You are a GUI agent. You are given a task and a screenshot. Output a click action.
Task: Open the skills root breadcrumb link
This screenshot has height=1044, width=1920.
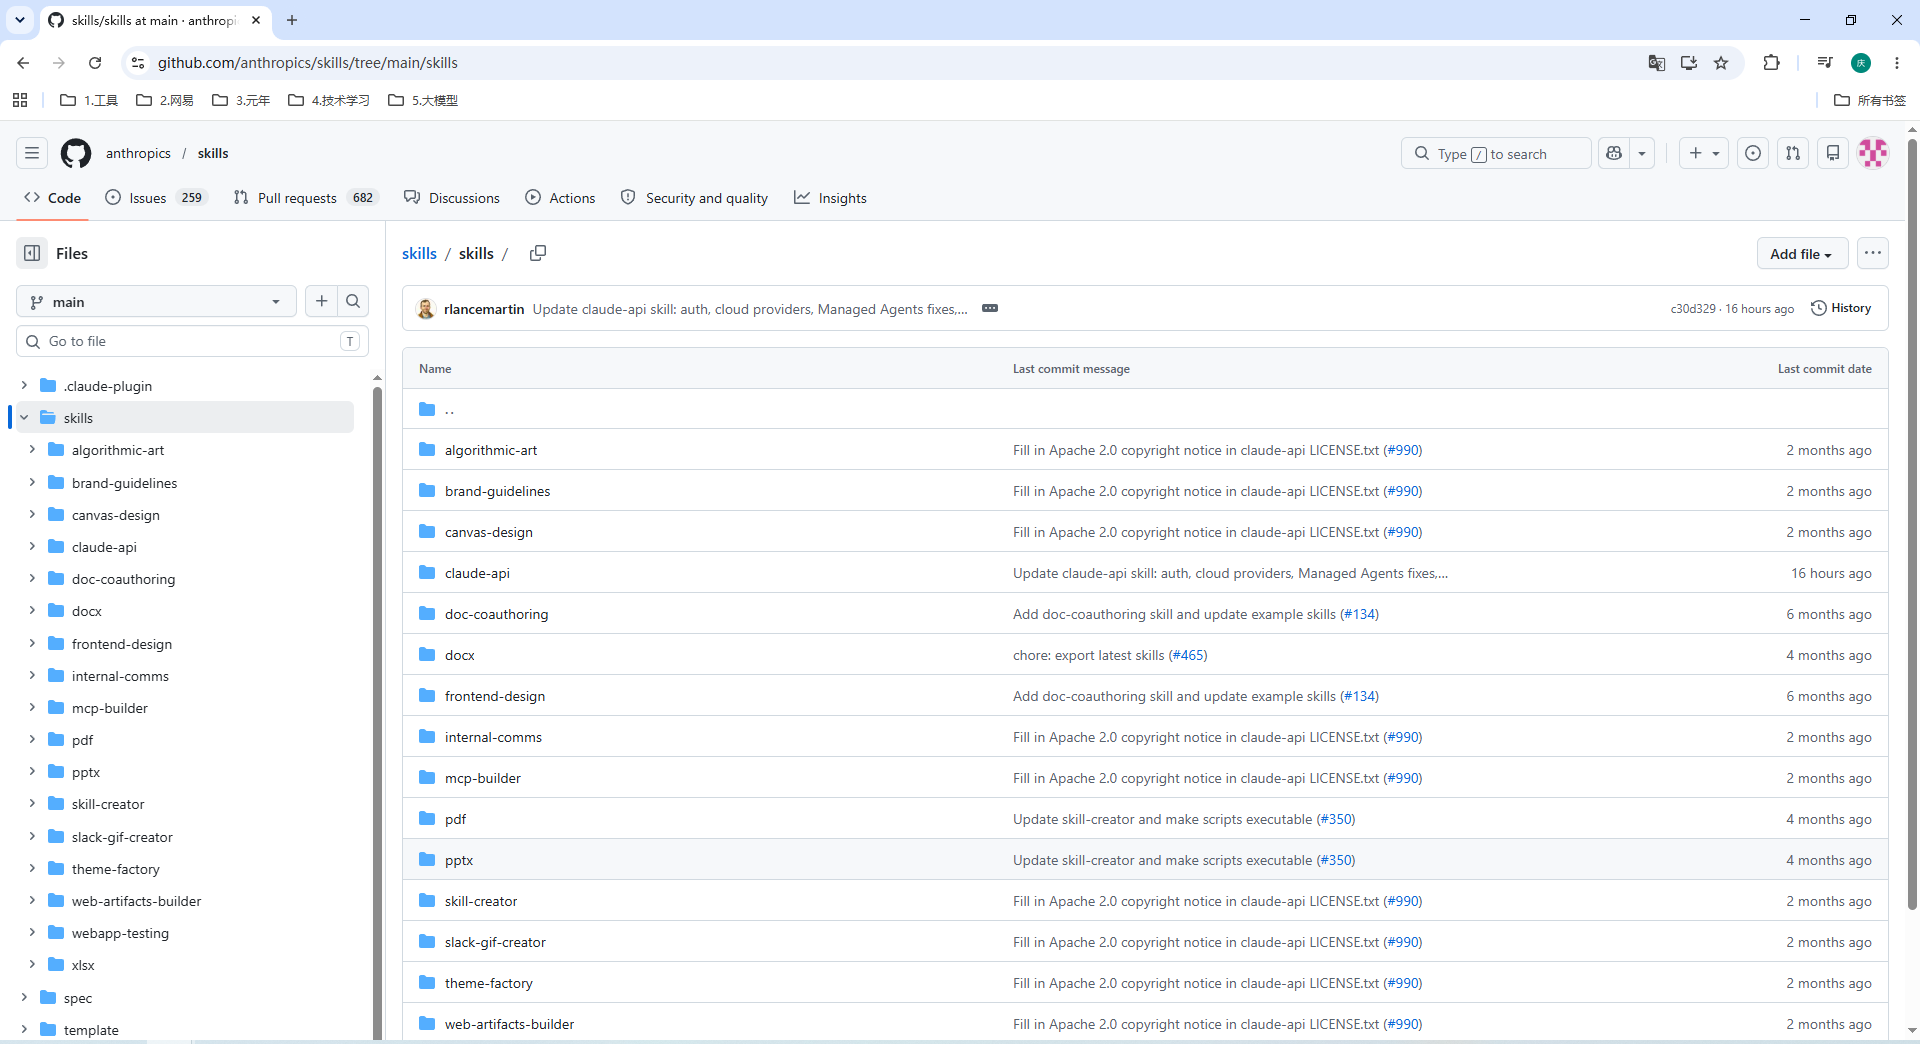point(419,253)
